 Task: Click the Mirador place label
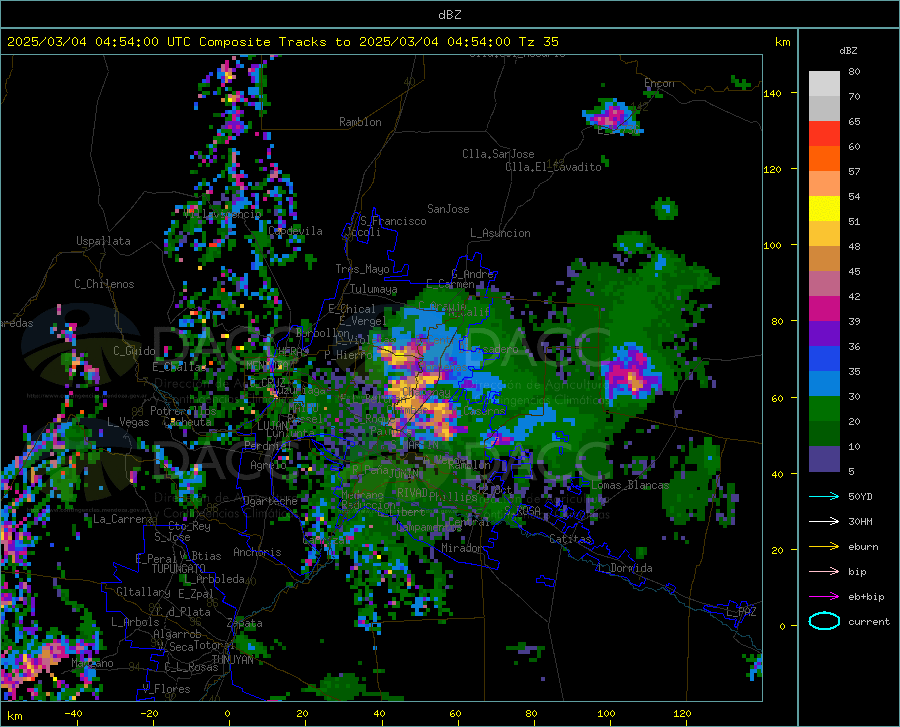pos(462,548)
